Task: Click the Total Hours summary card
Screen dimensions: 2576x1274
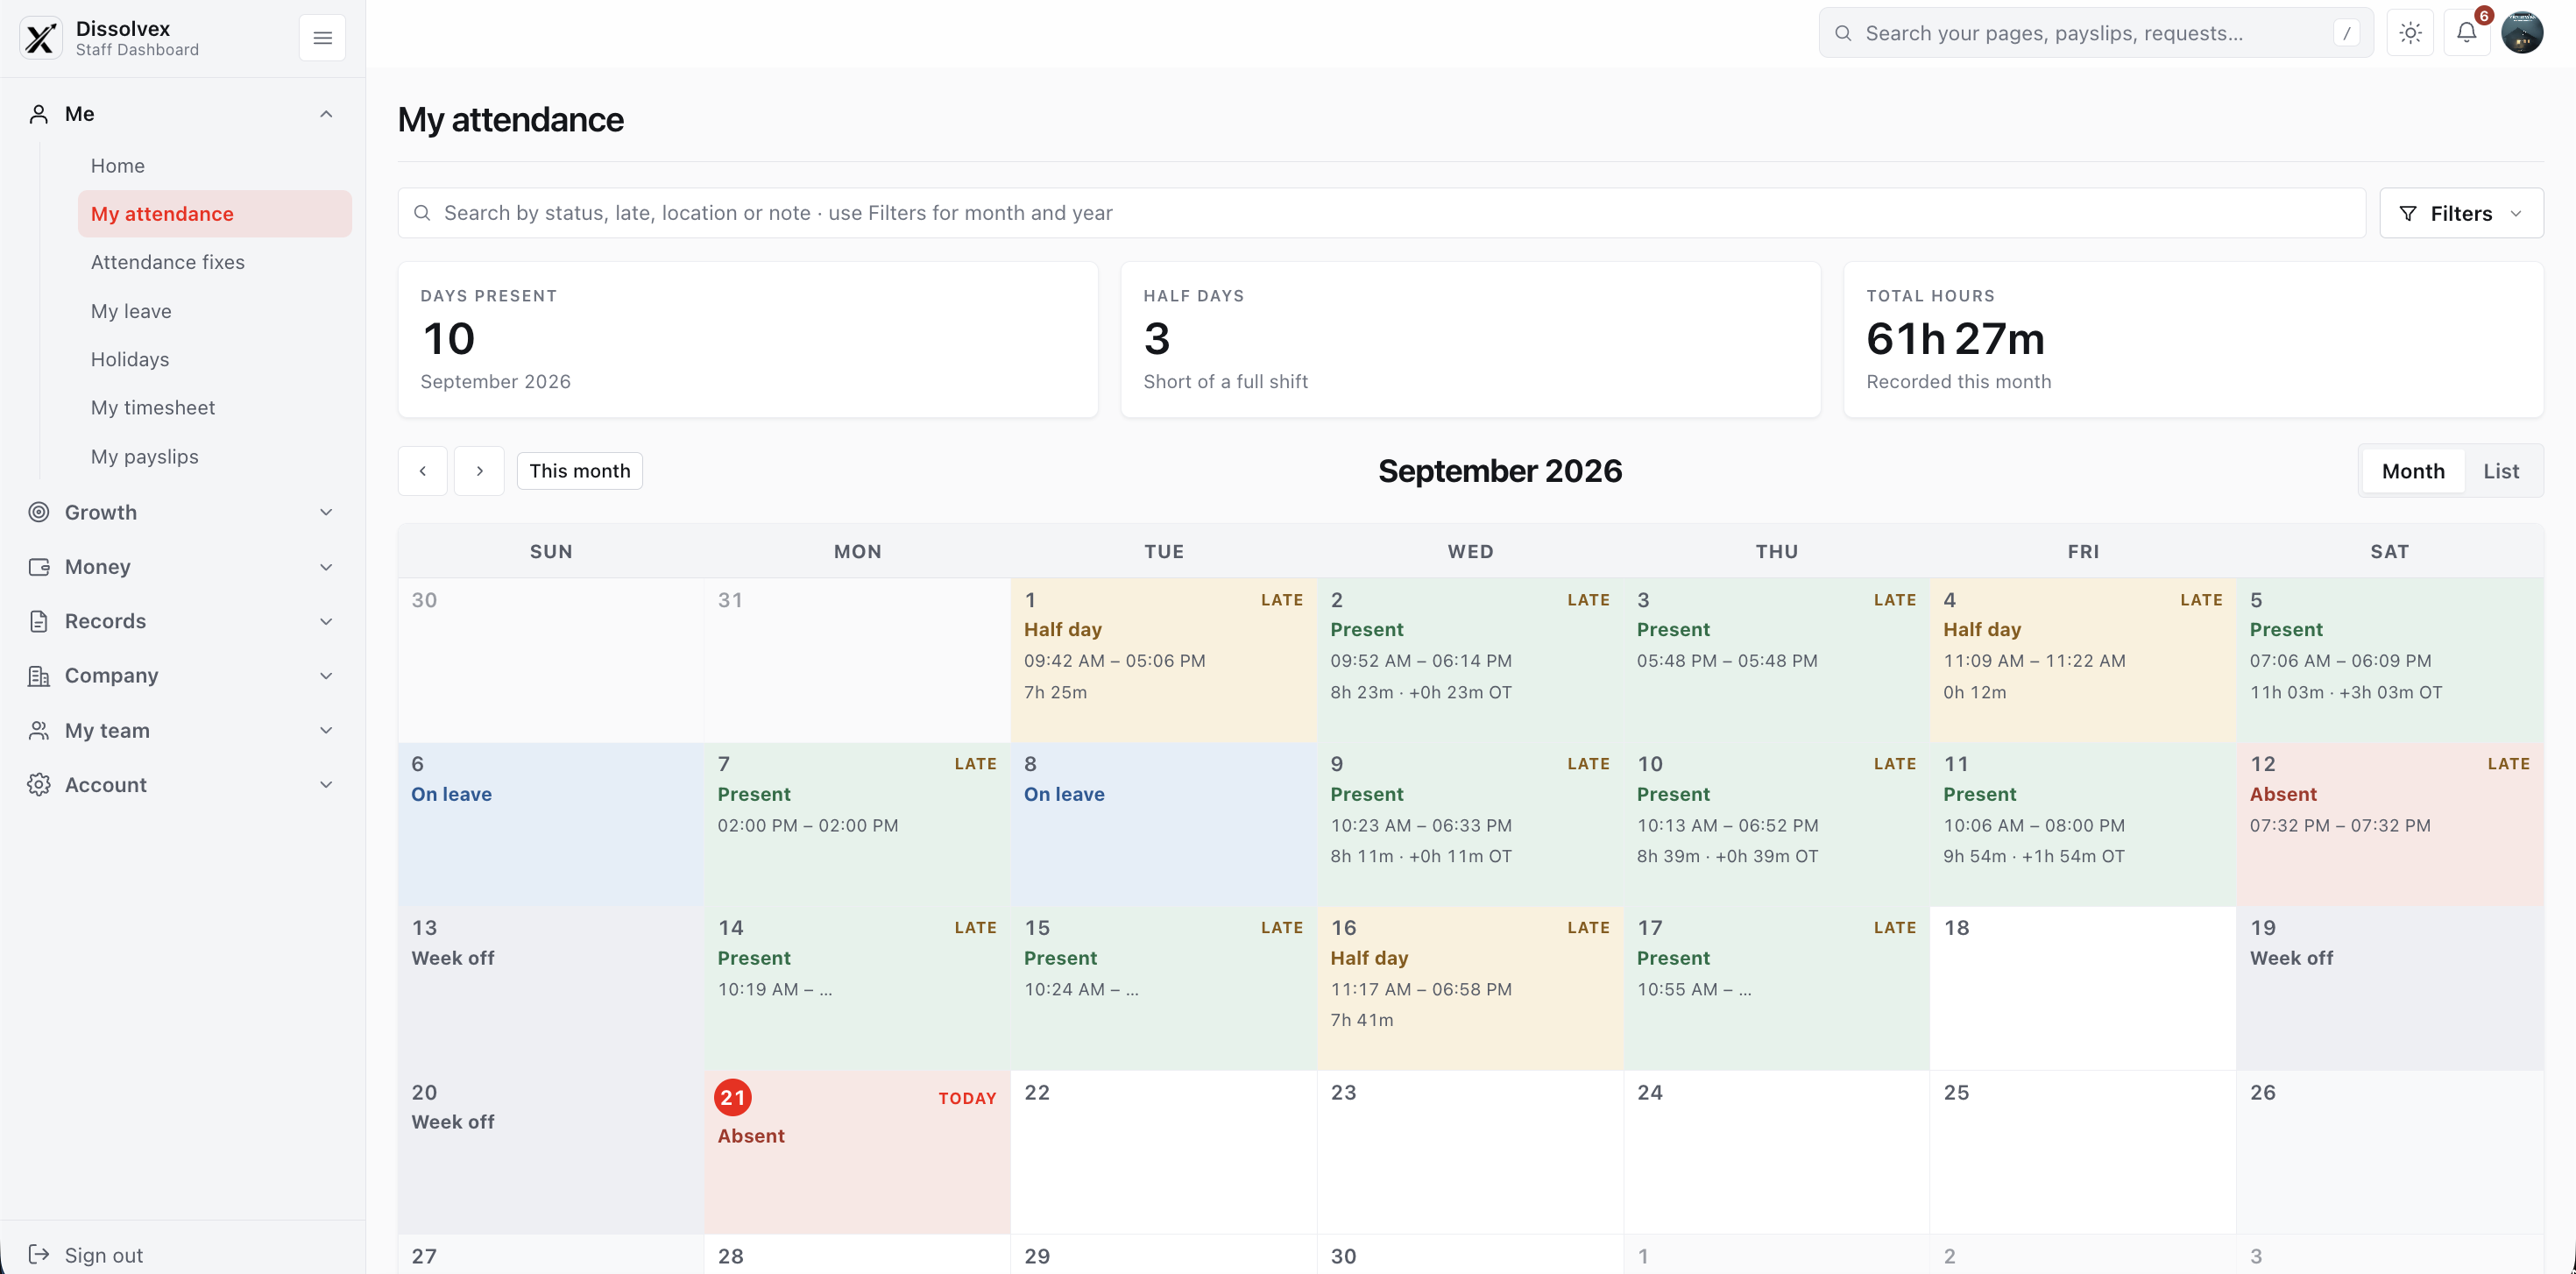Action: (x=2193, y=340)
